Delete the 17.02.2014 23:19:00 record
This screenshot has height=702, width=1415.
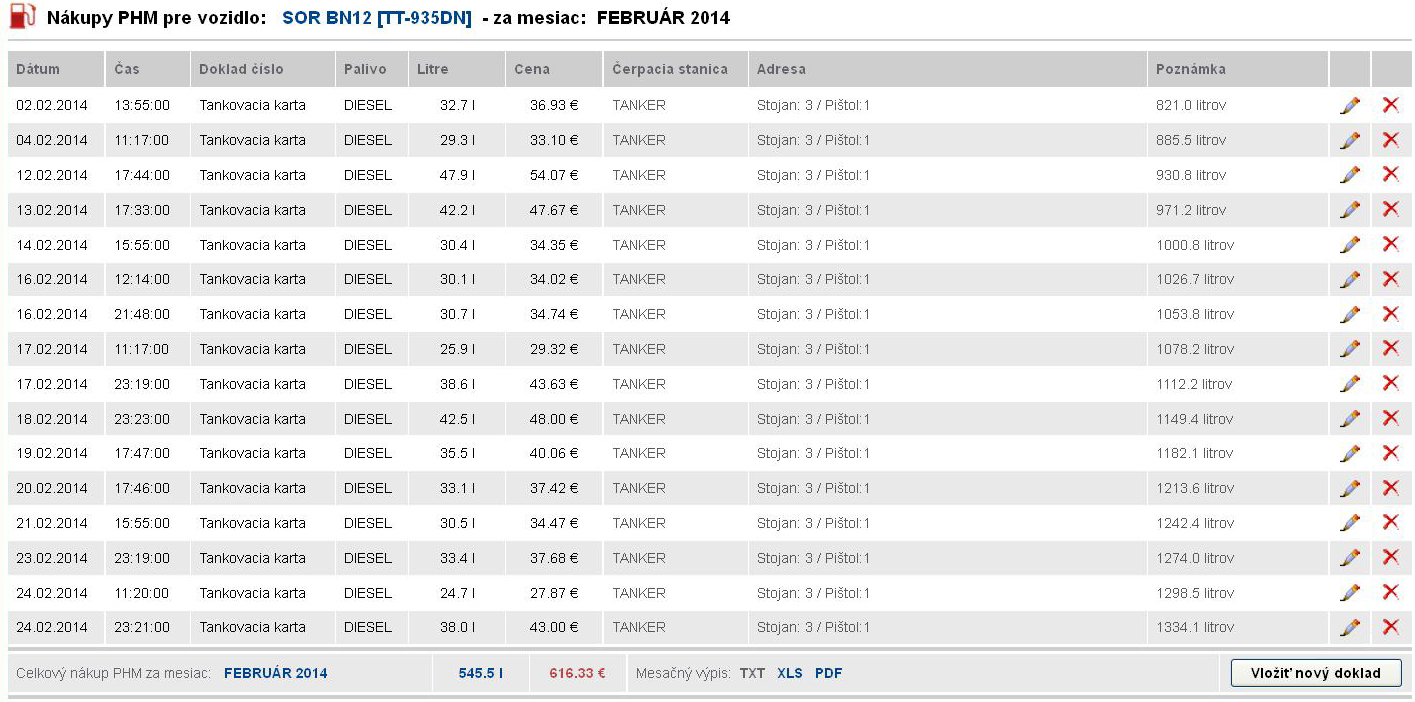(x=1390, y=383)
